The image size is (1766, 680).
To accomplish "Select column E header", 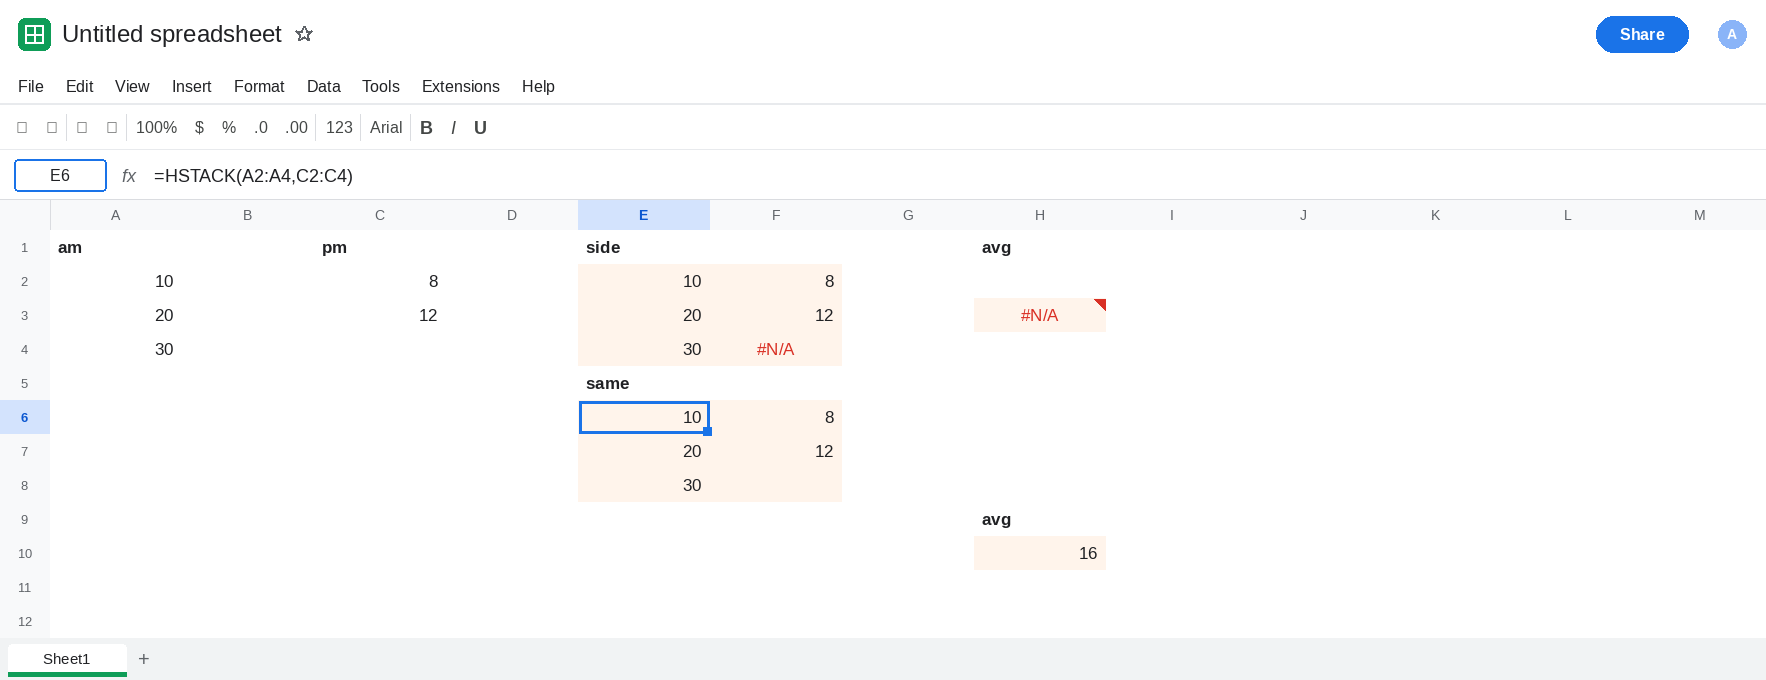I will click(644, 215).
